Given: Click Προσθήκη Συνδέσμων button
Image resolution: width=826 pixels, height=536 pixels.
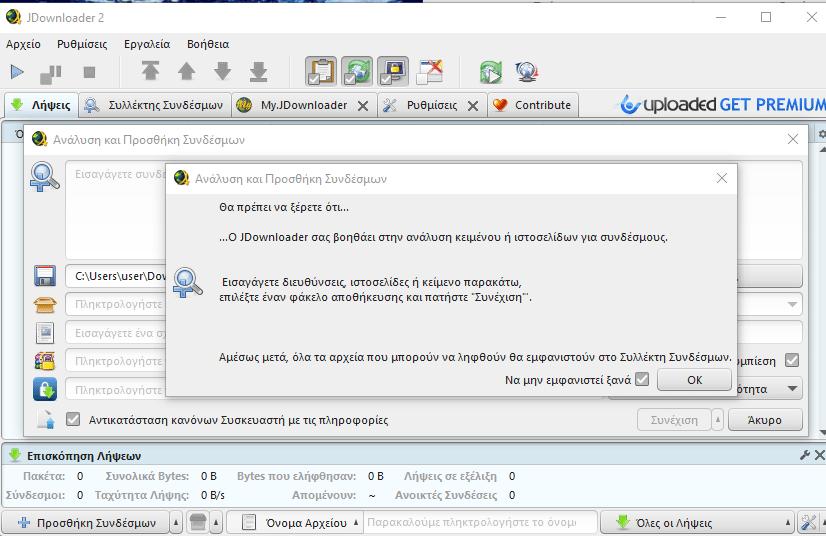Looking at the screenshot, I should (x=86, y=522).
